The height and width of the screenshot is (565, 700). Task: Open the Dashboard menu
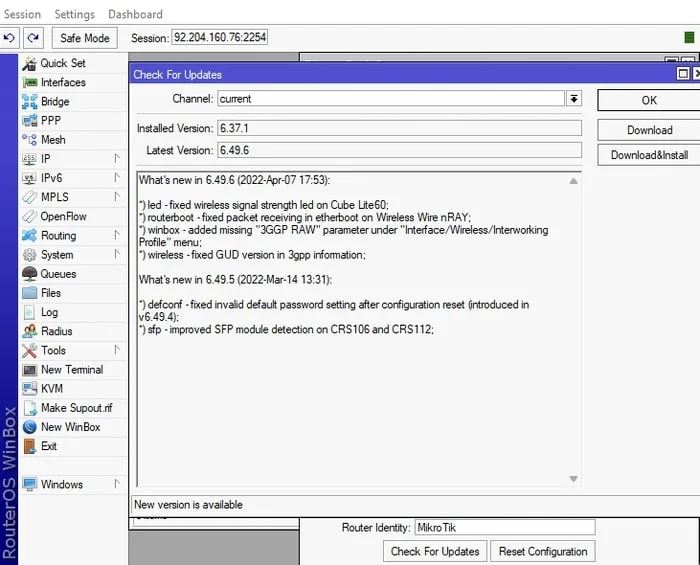(x=135, y=14)
